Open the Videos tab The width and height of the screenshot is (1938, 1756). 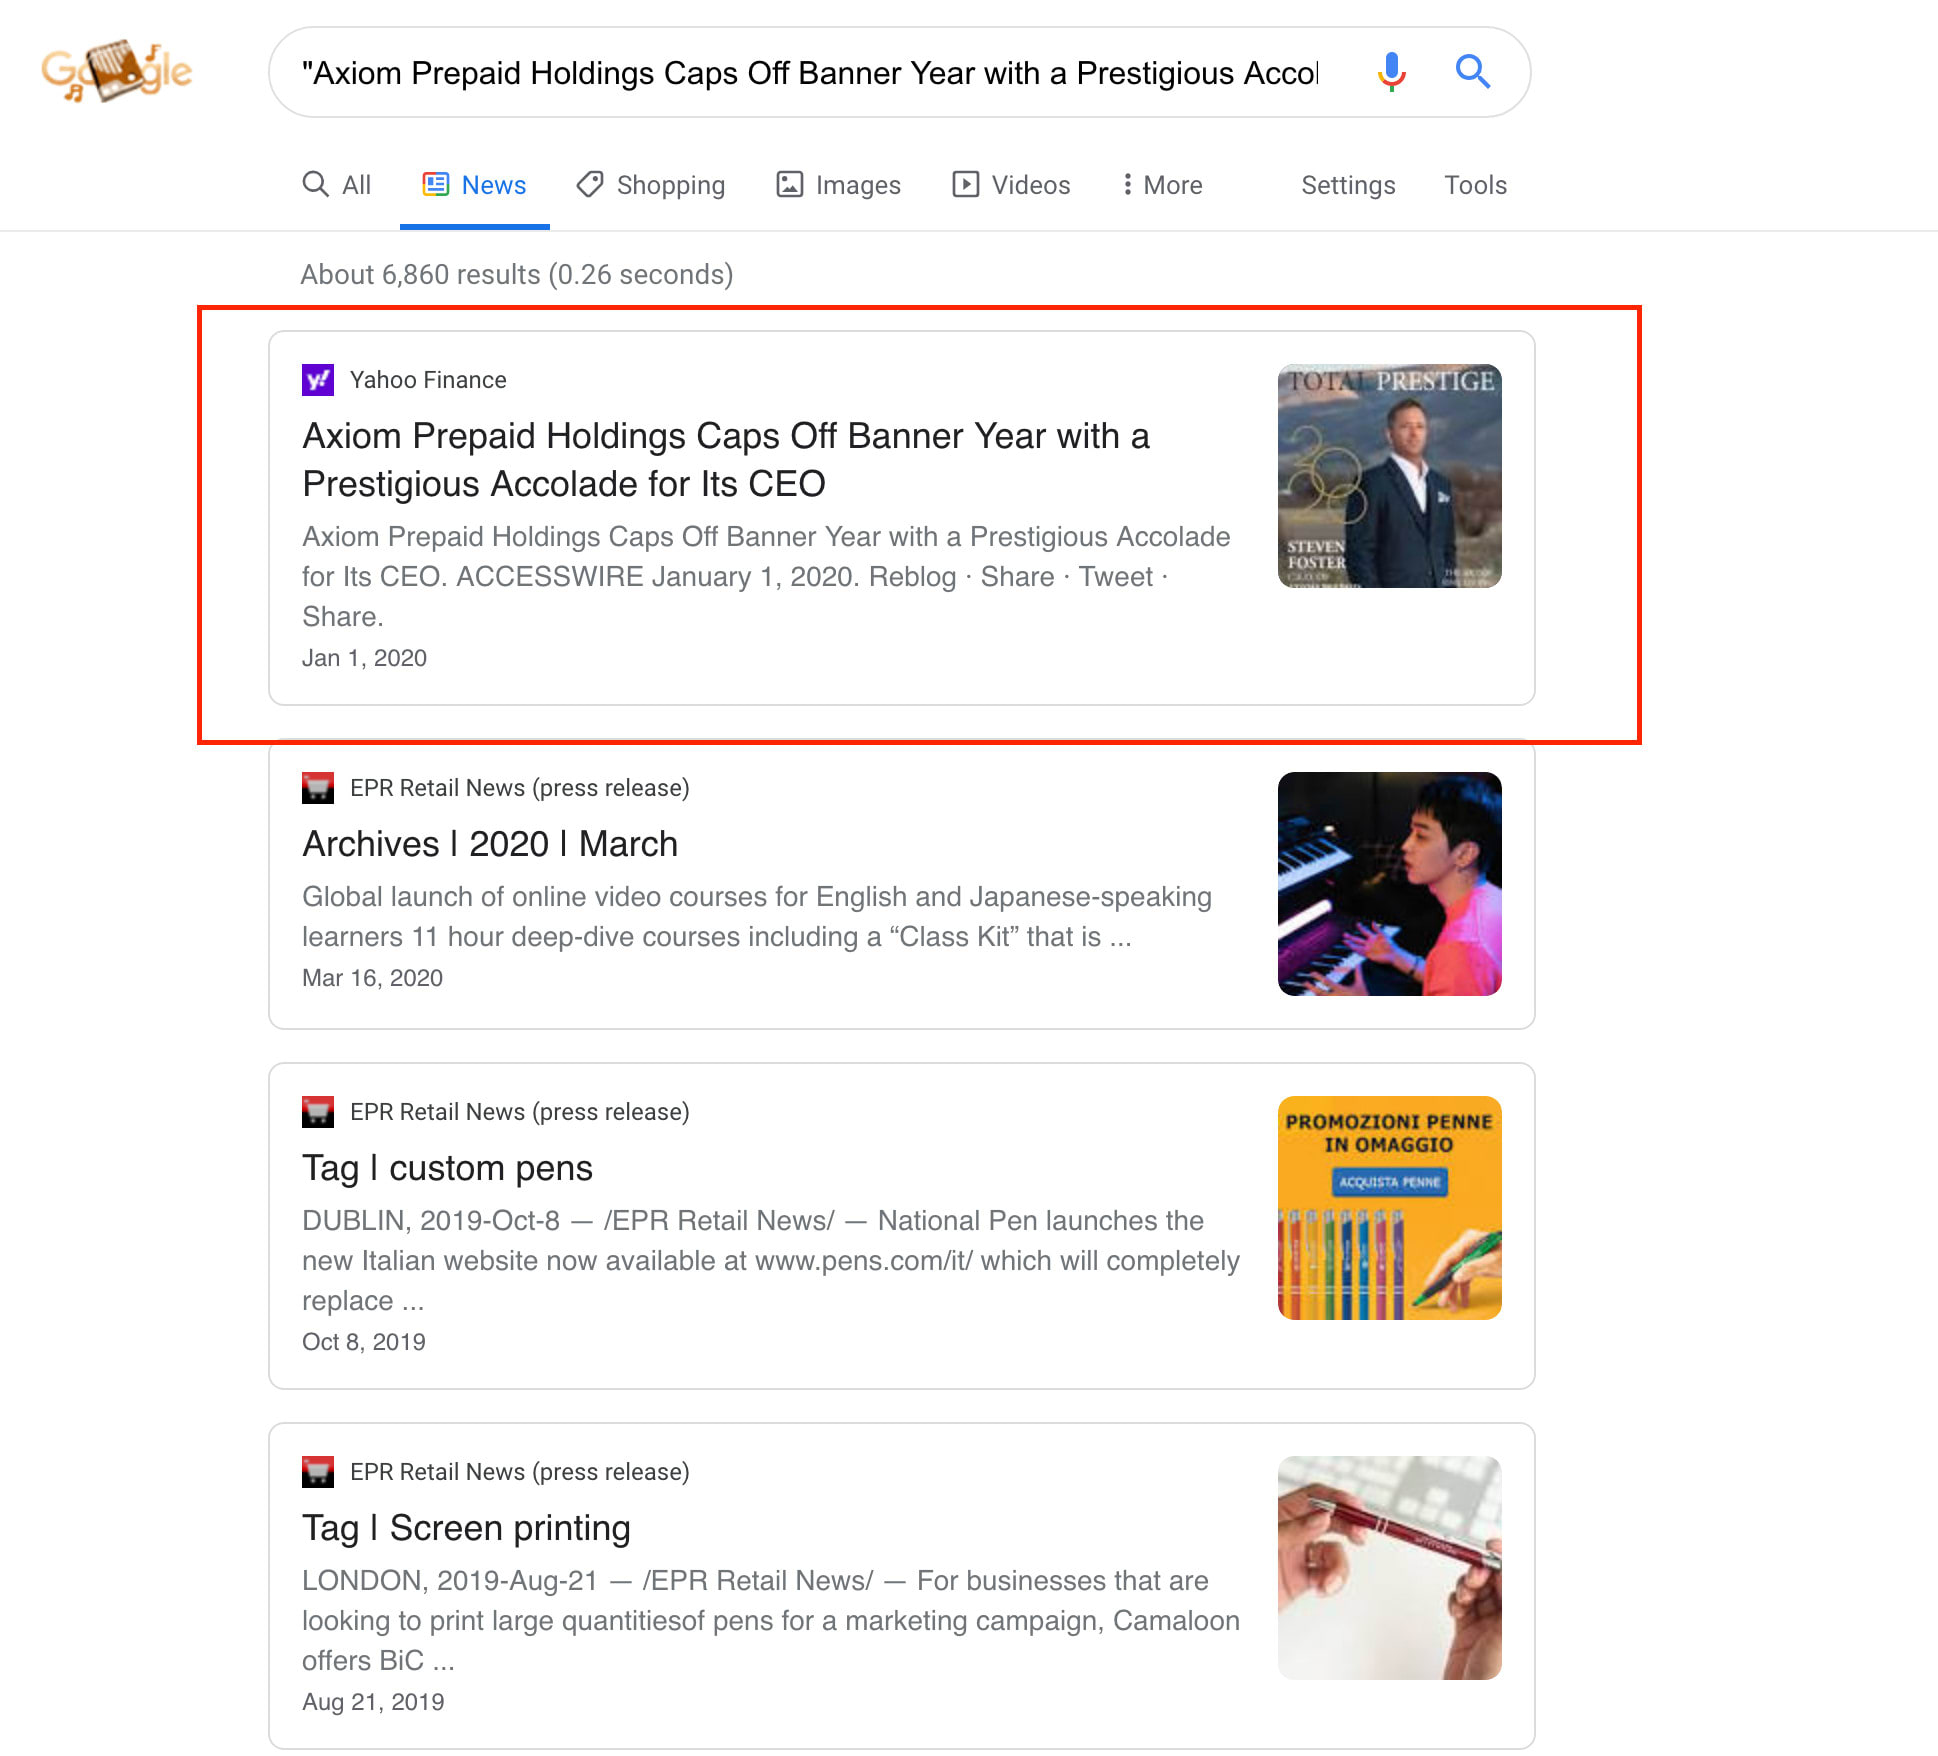(x=1011, y=185)
